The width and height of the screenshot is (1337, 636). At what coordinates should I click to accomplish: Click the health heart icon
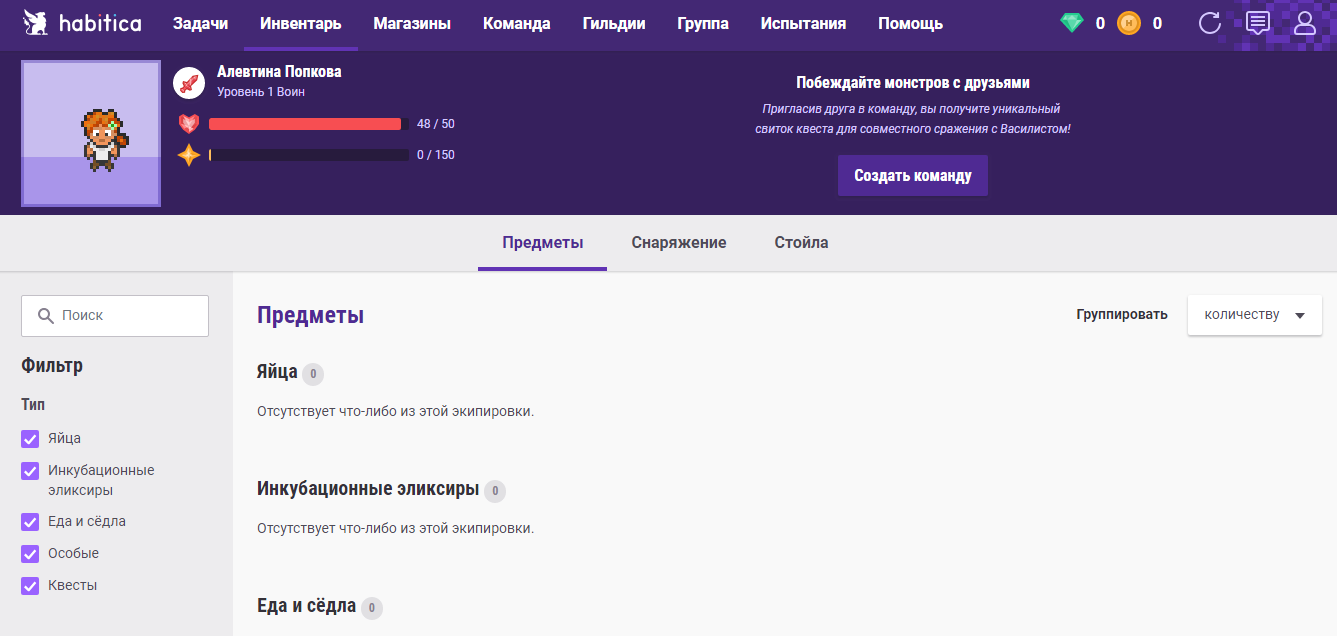click(189, 124)
